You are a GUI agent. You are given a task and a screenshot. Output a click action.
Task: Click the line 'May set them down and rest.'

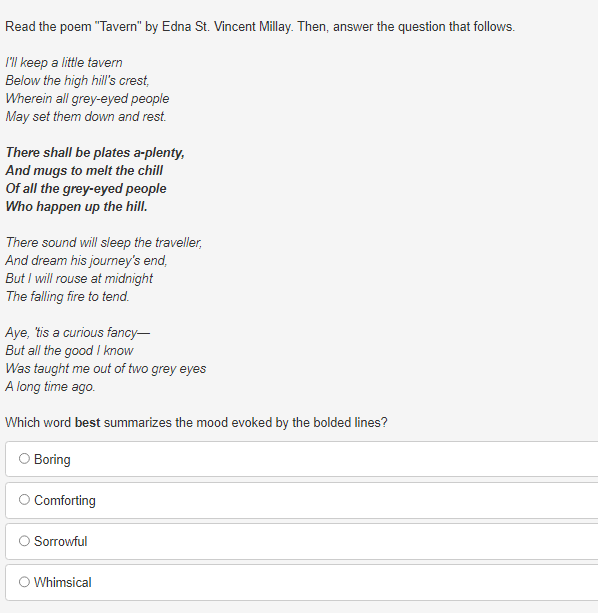[86, 117]
